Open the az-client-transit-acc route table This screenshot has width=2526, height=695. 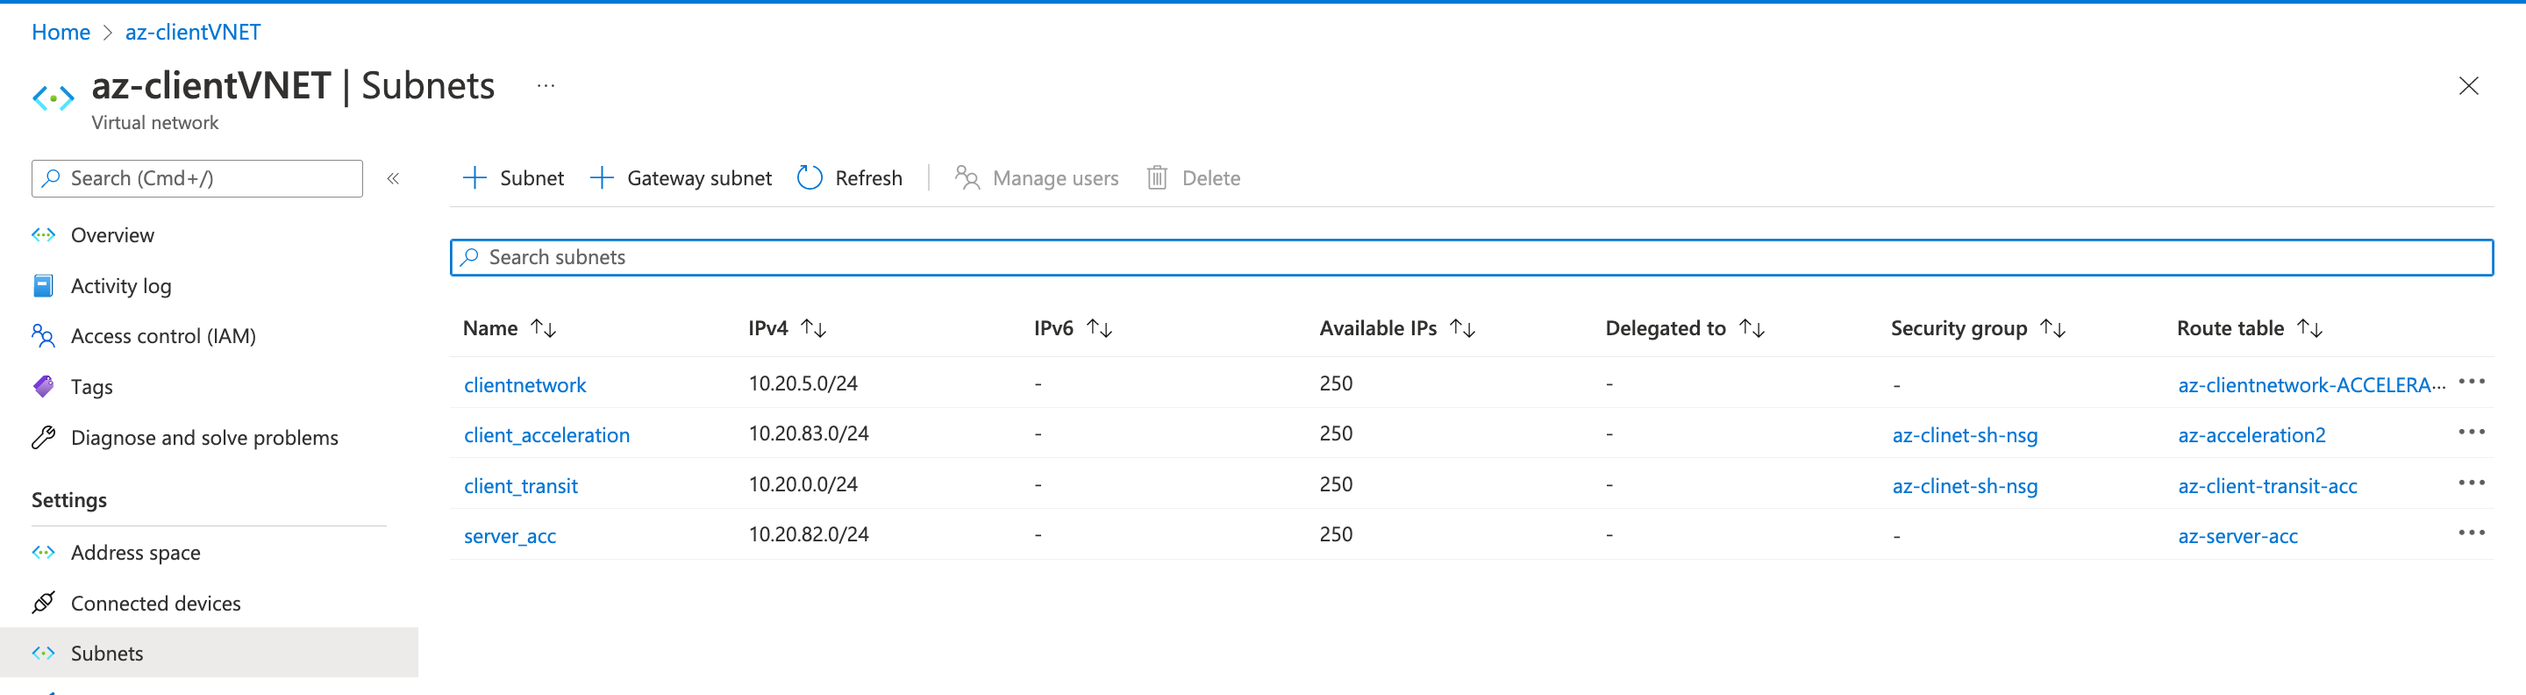[x=2267, y=486]
